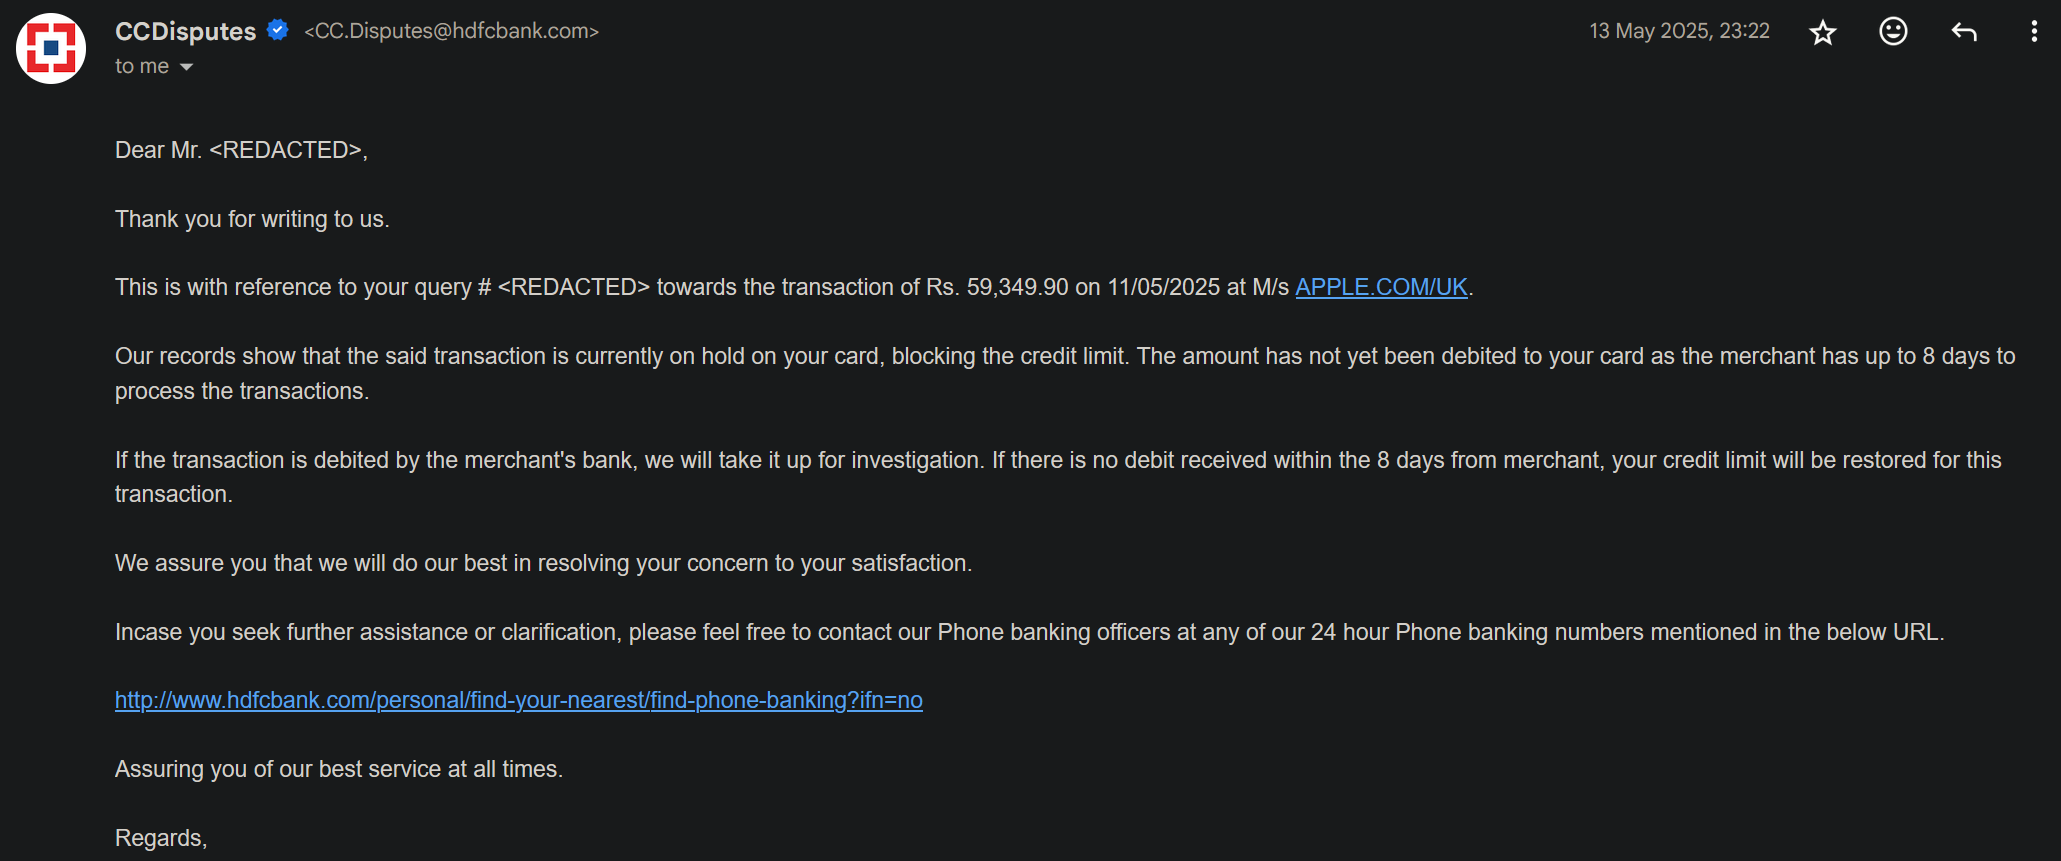Star this email from CCDisputes
Screen dimensions: 2061x861
coord(1823,32)
